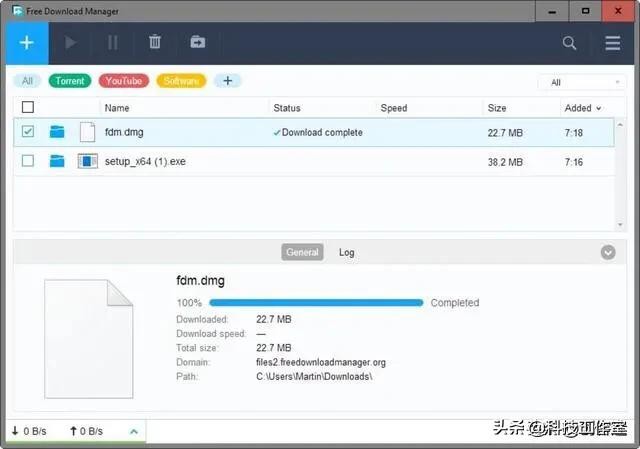Move download with folder arrow icon
Screen dimensions: 640x449
coord(198,42)
